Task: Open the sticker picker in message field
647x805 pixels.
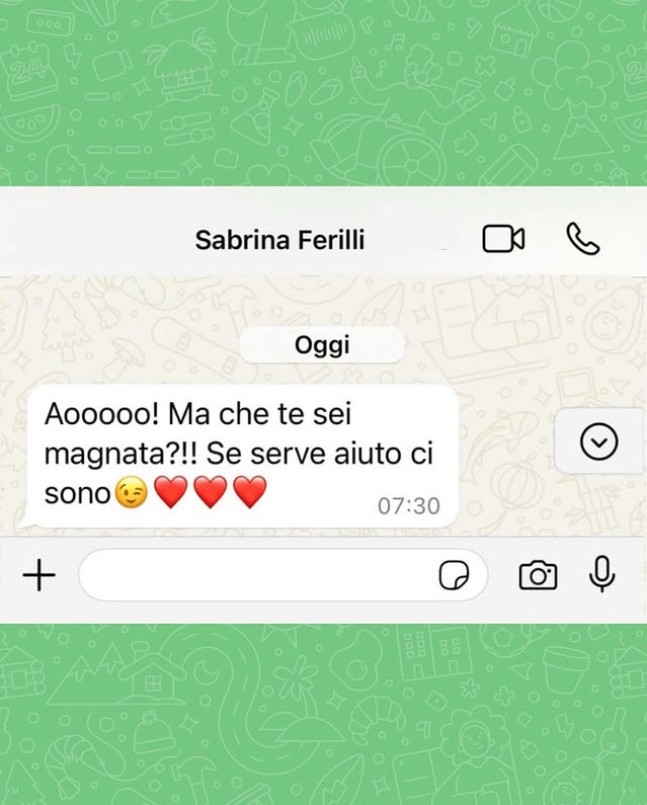Action: coord(454,575)
